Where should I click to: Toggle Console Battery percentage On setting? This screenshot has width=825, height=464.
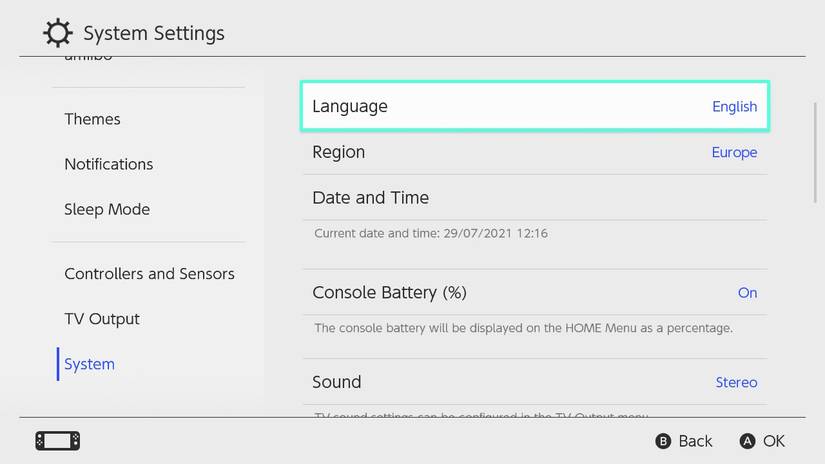[747, 293]
